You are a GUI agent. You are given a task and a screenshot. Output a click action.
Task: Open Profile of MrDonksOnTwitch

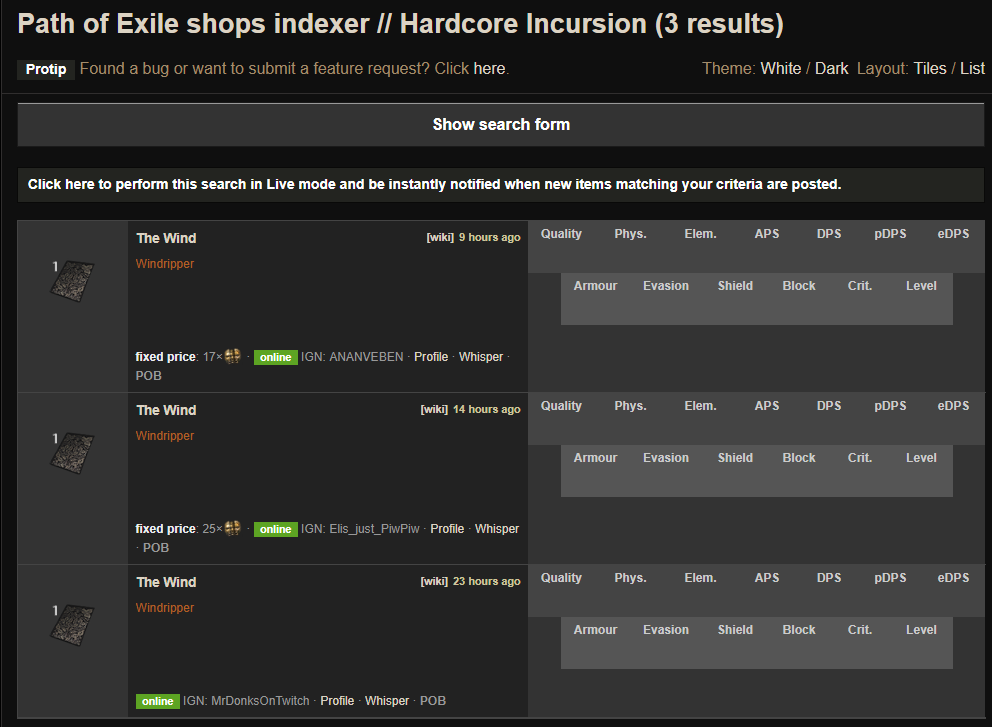click(337, 701)
